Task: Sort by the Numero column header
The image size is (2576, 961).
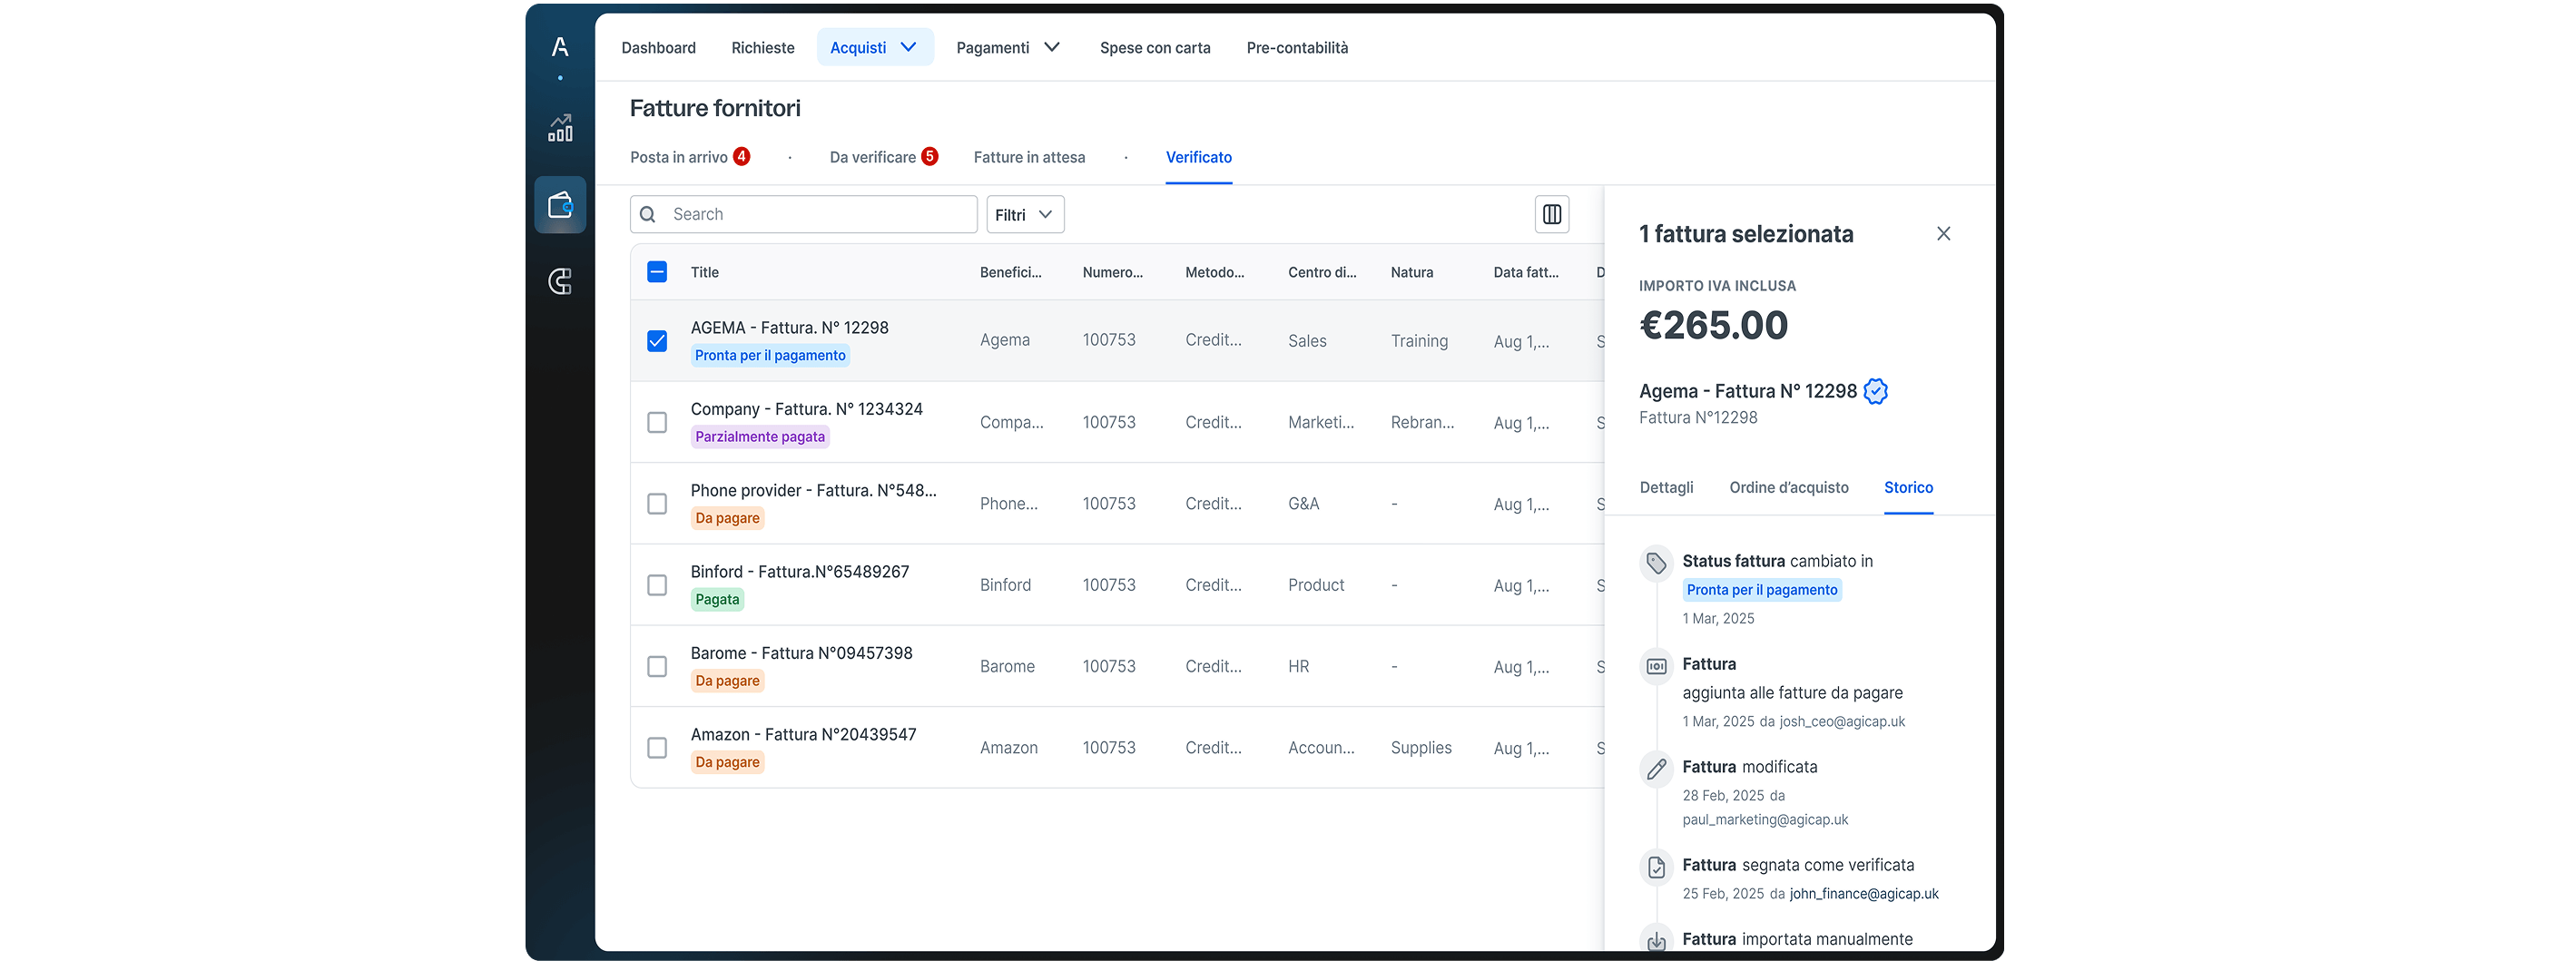Action: tap(1113, 272)
